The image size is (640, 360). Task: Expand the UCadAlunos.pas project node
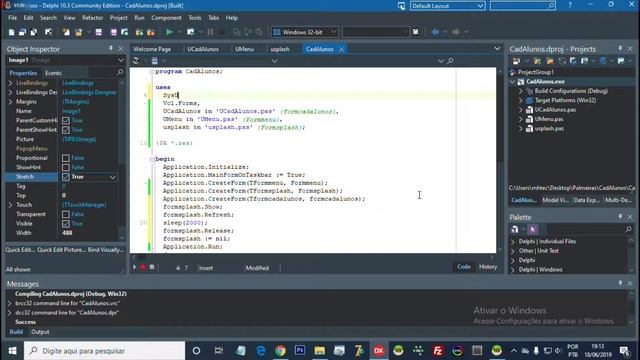pyautogui.click(x=520, y=110)
